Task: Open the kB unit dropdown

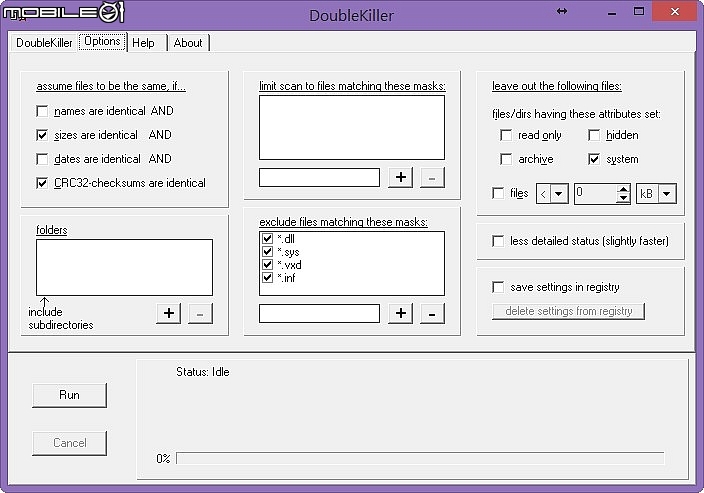Action: [667, 194]
